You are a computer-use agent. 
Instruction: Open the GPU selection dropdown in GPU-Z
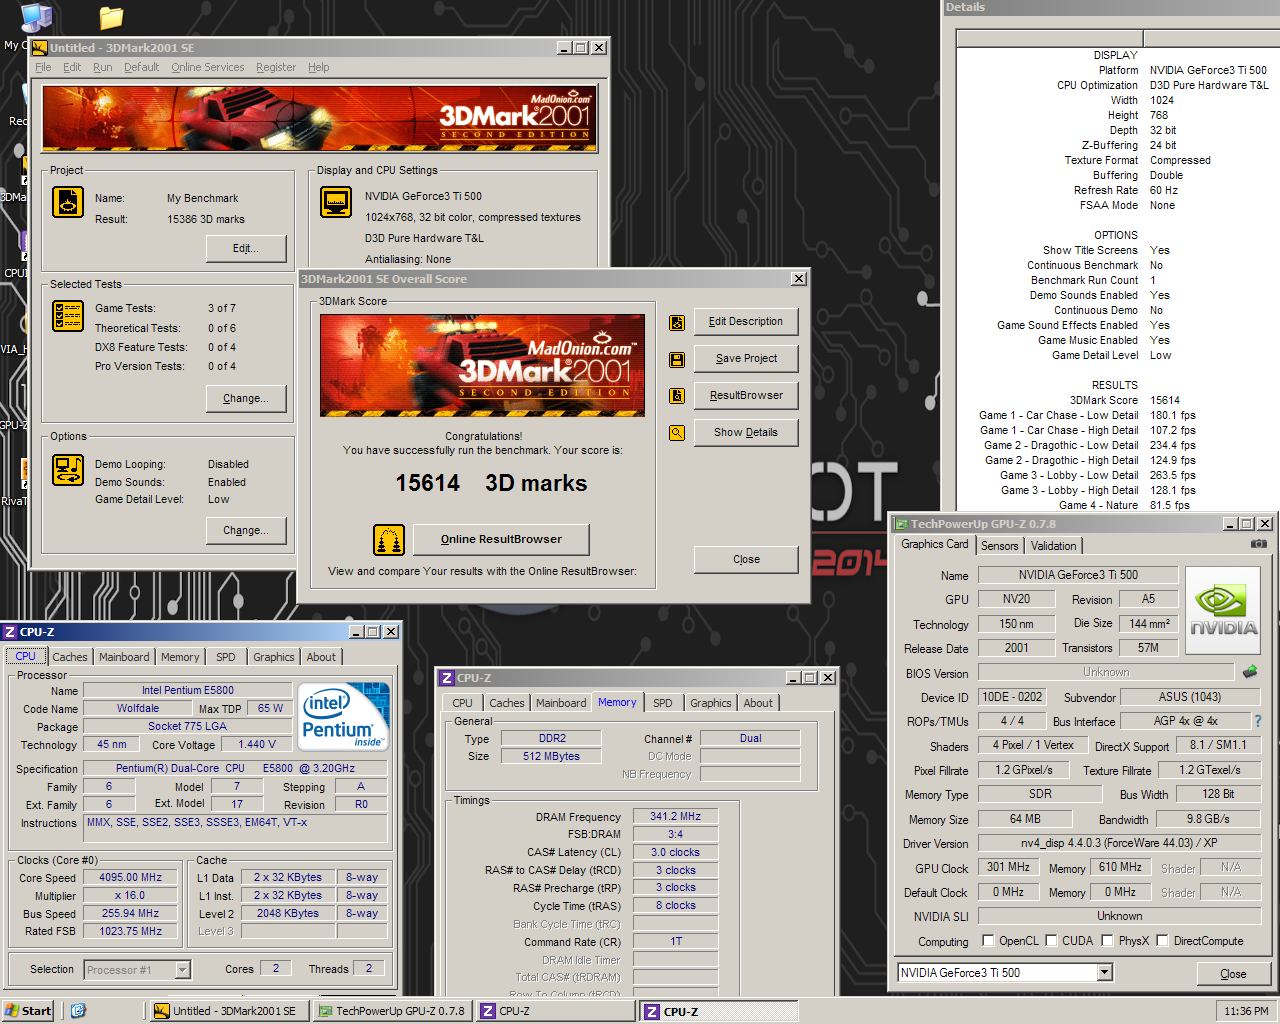[1105, 973]
